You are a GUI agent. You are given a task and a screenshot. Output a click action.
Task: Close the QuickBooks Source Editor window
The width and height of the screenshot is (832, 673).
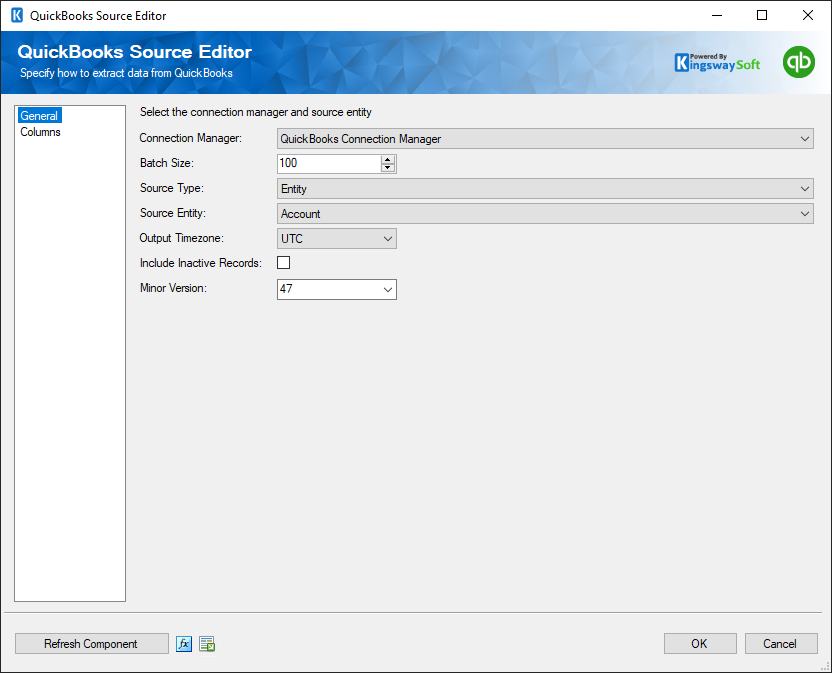click(x=808, y=15)
